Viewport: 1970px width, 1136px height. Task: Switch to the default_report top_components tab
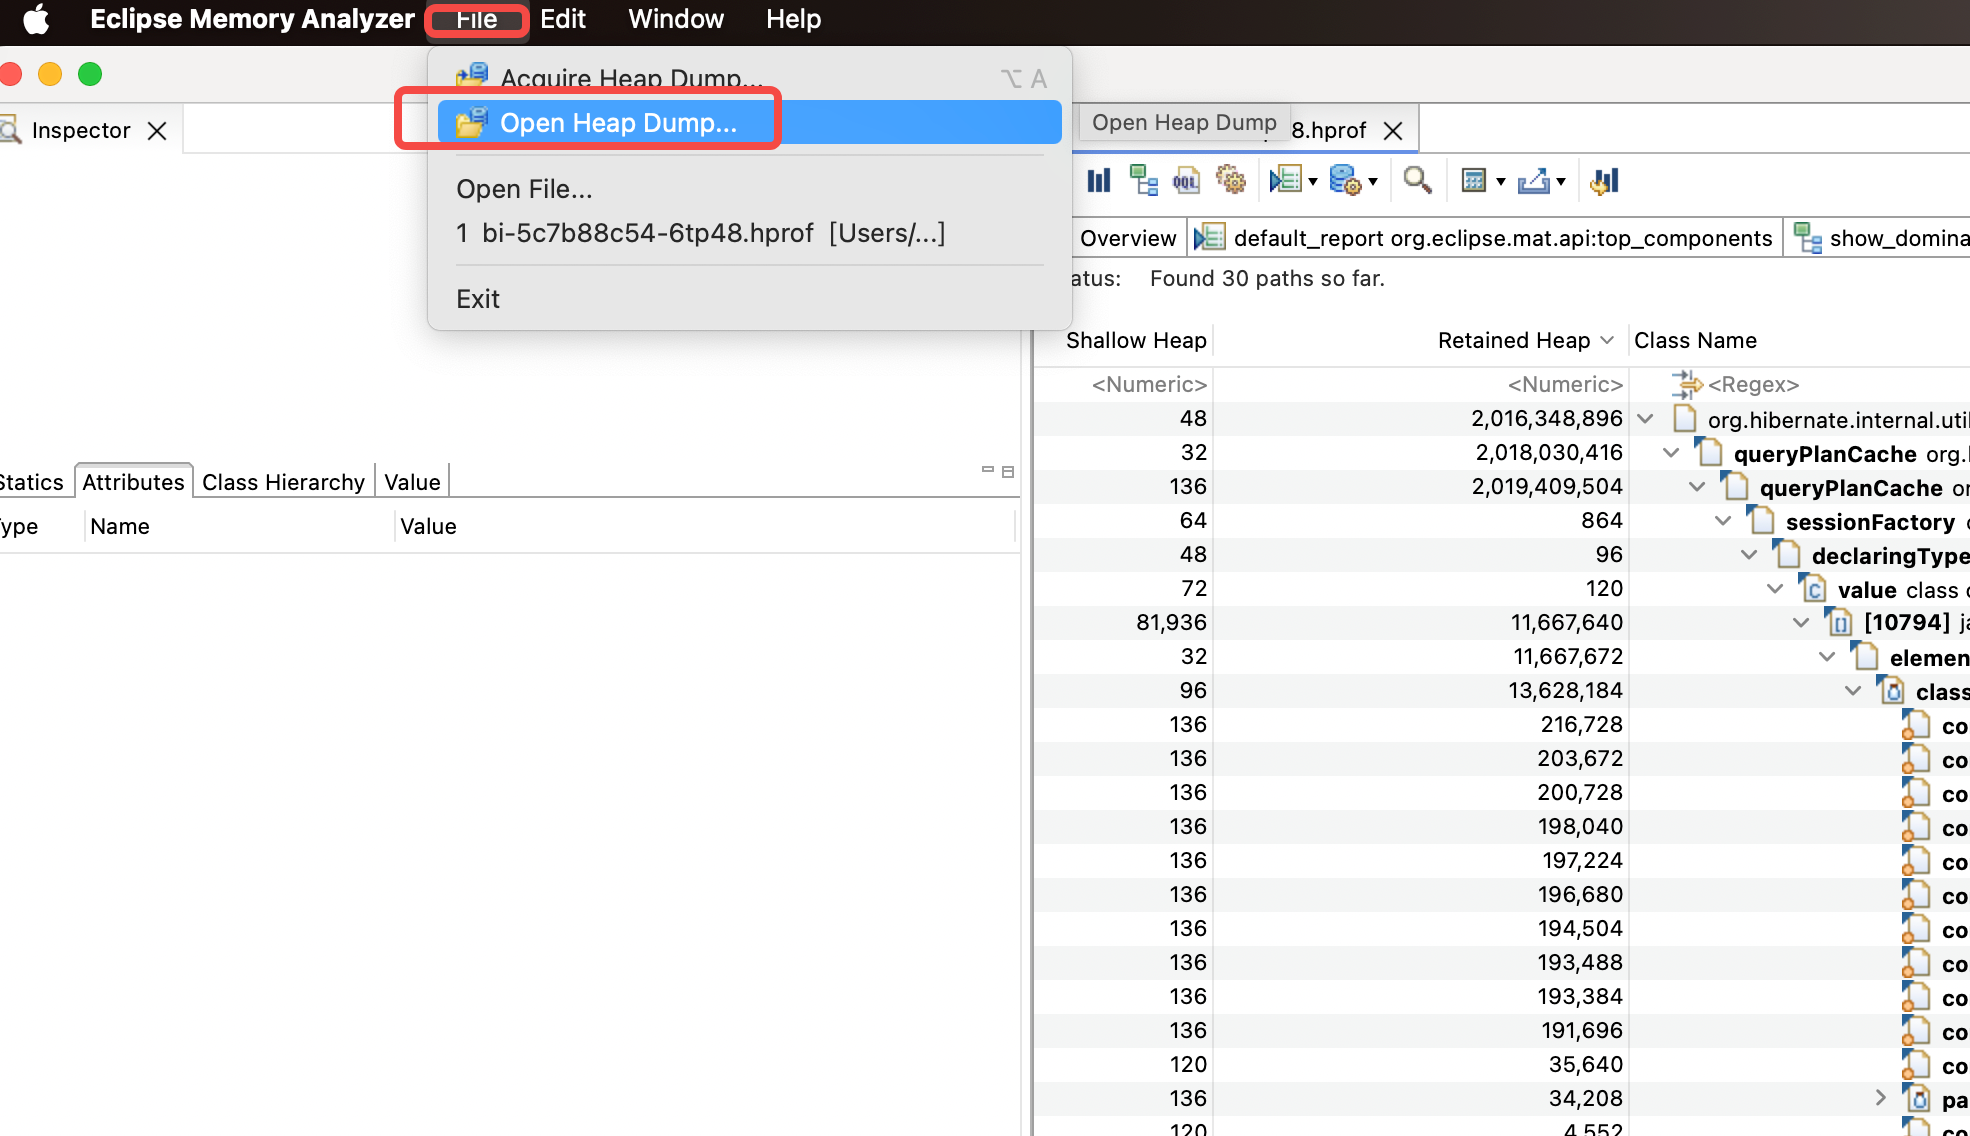pos(1484,238)
